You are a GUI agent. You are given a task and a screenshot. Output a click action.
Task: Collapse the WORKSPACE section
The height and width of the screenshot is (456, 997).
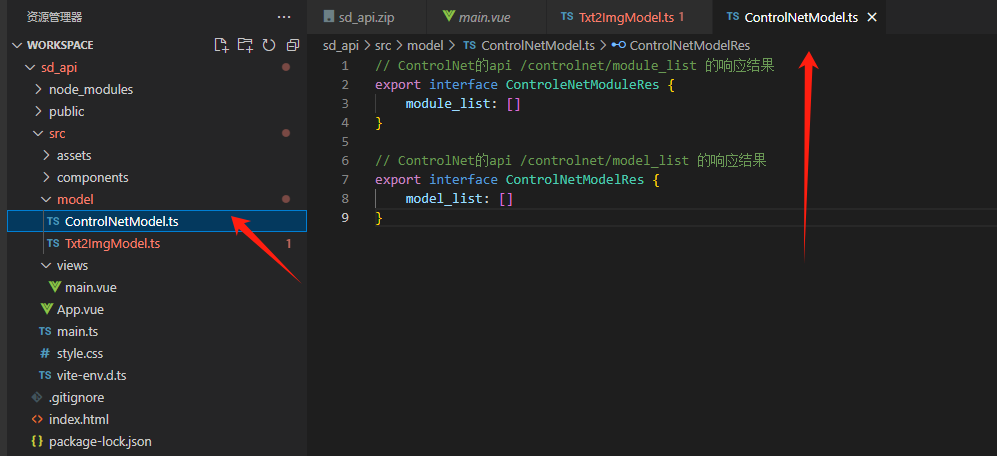click(x=16, y=45)
